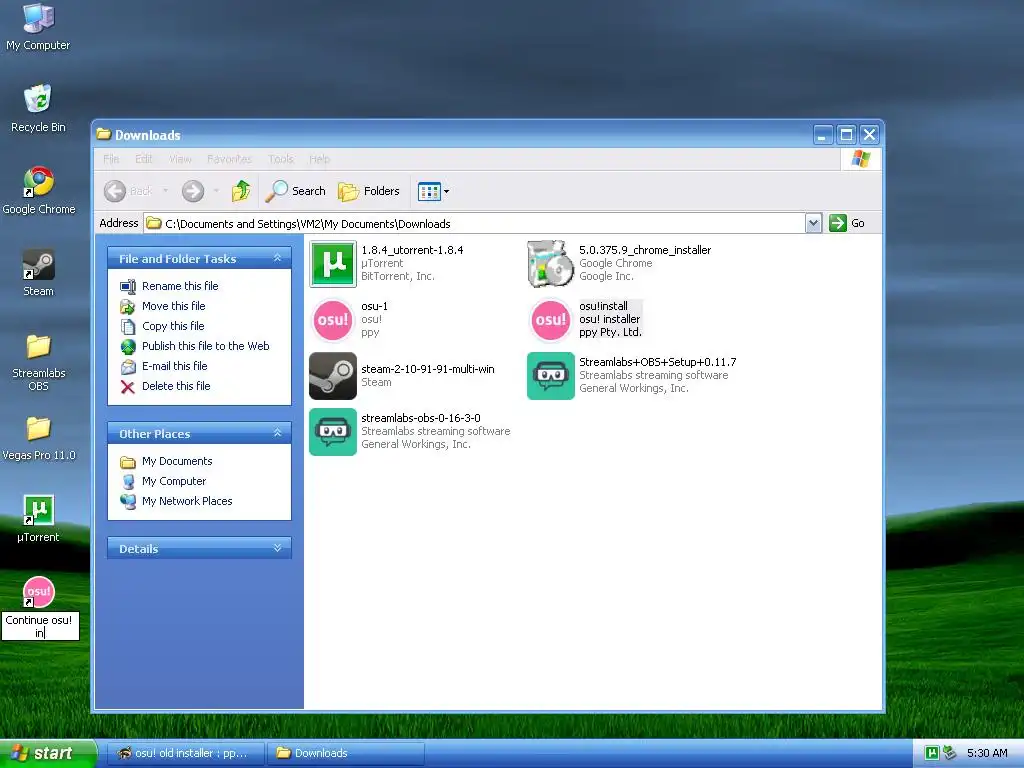Expand the Details panel
Viewport: 1024px width, 768px height.
(278, 548)
